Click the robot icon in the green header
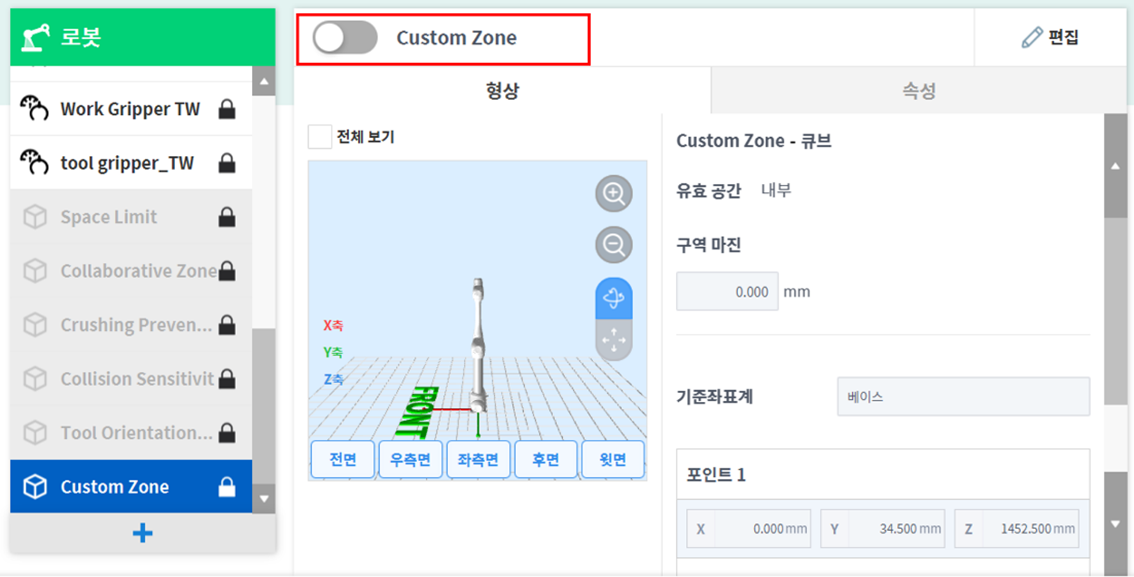Image resolution: width=1134 pixels, height=577 pixels. [35, 34]
